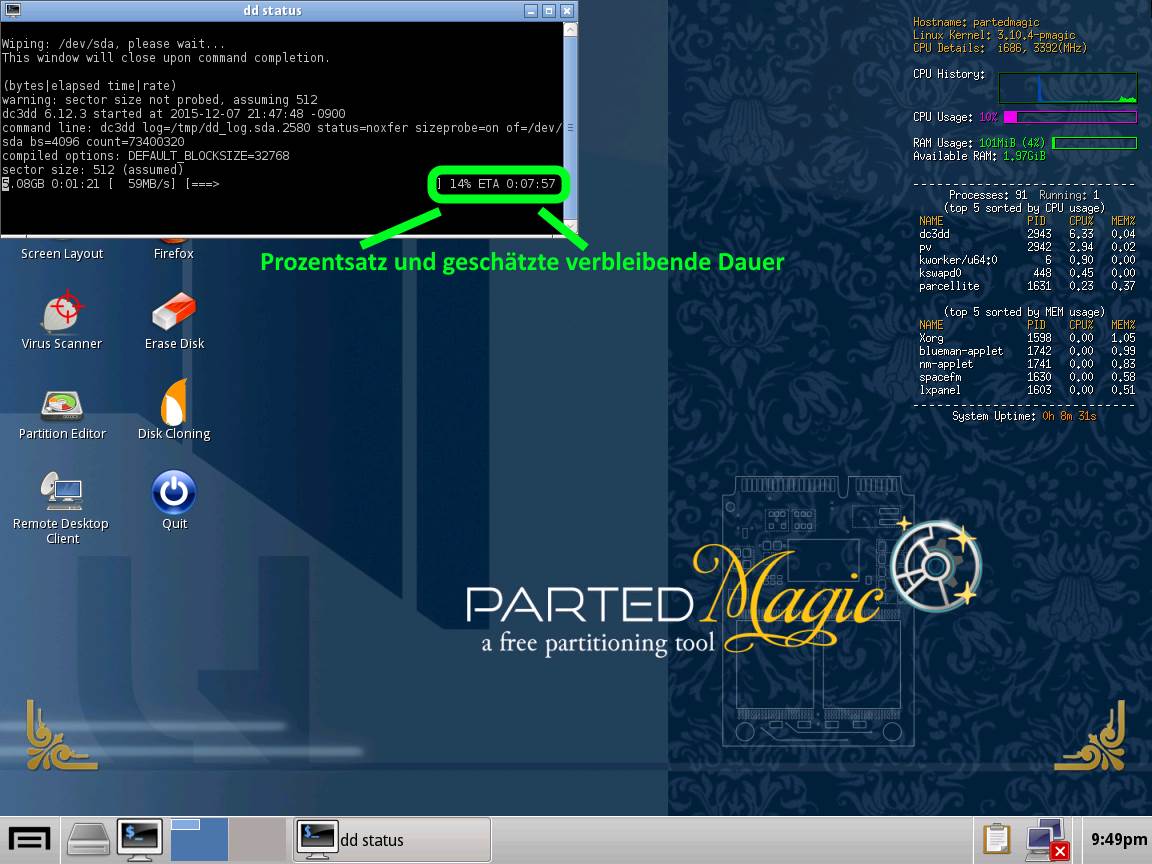Open the dd status window menu icon
Image resolution: width=1152 pixels, height=864 pixels.
tap(12, 10)
